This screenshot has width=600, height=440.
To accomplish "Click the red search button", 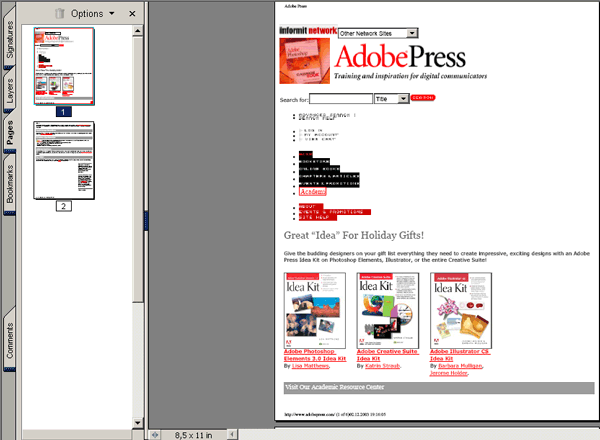I will 423,98.
